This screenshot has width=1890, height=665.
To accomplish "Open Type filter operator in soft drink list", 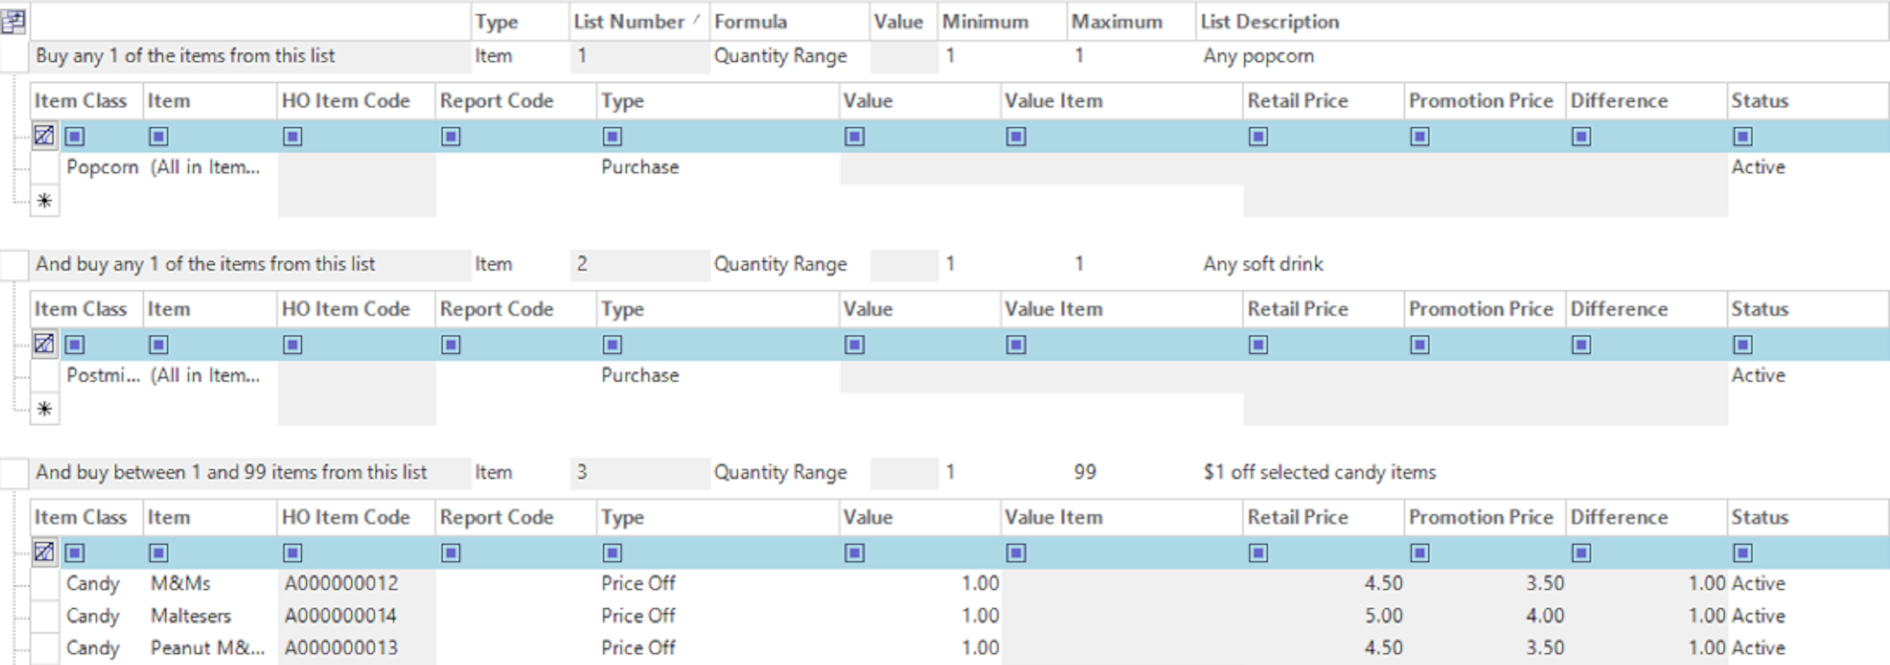I will click(x=612, y=344).
